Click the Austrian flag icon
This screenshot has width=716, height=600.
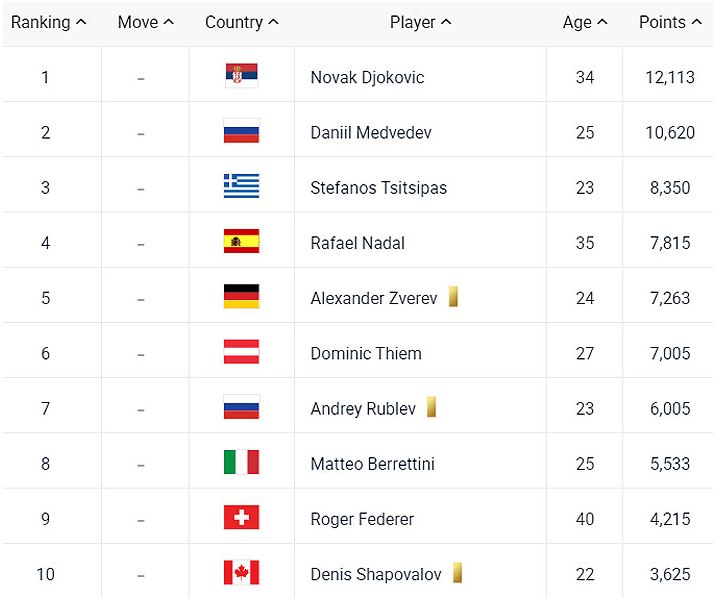coord(242,352)
